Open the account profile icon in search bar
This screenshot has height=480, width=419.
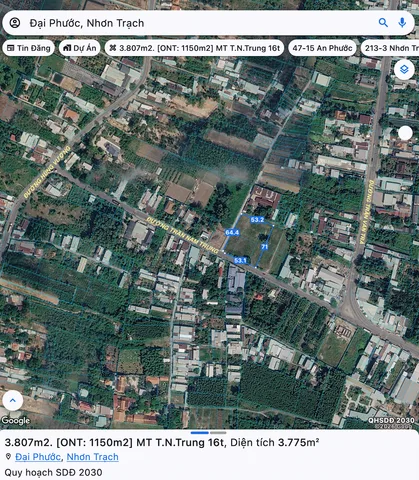(15, 23)
